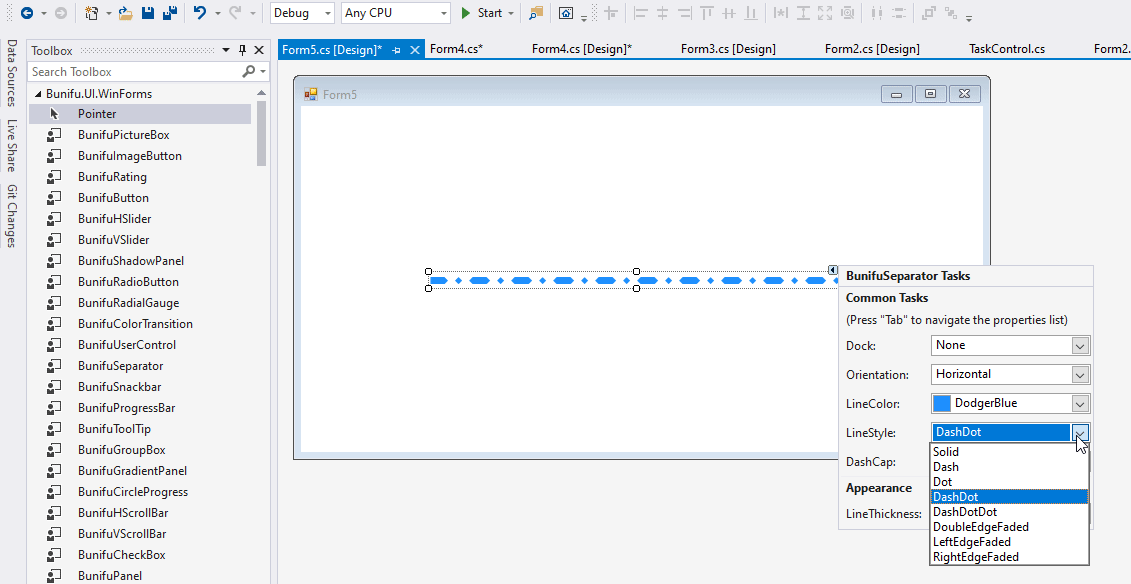Choose Dot in the LineStyle list
Viewport: 1131px width, 584px height.
[x=1009, y=482]
